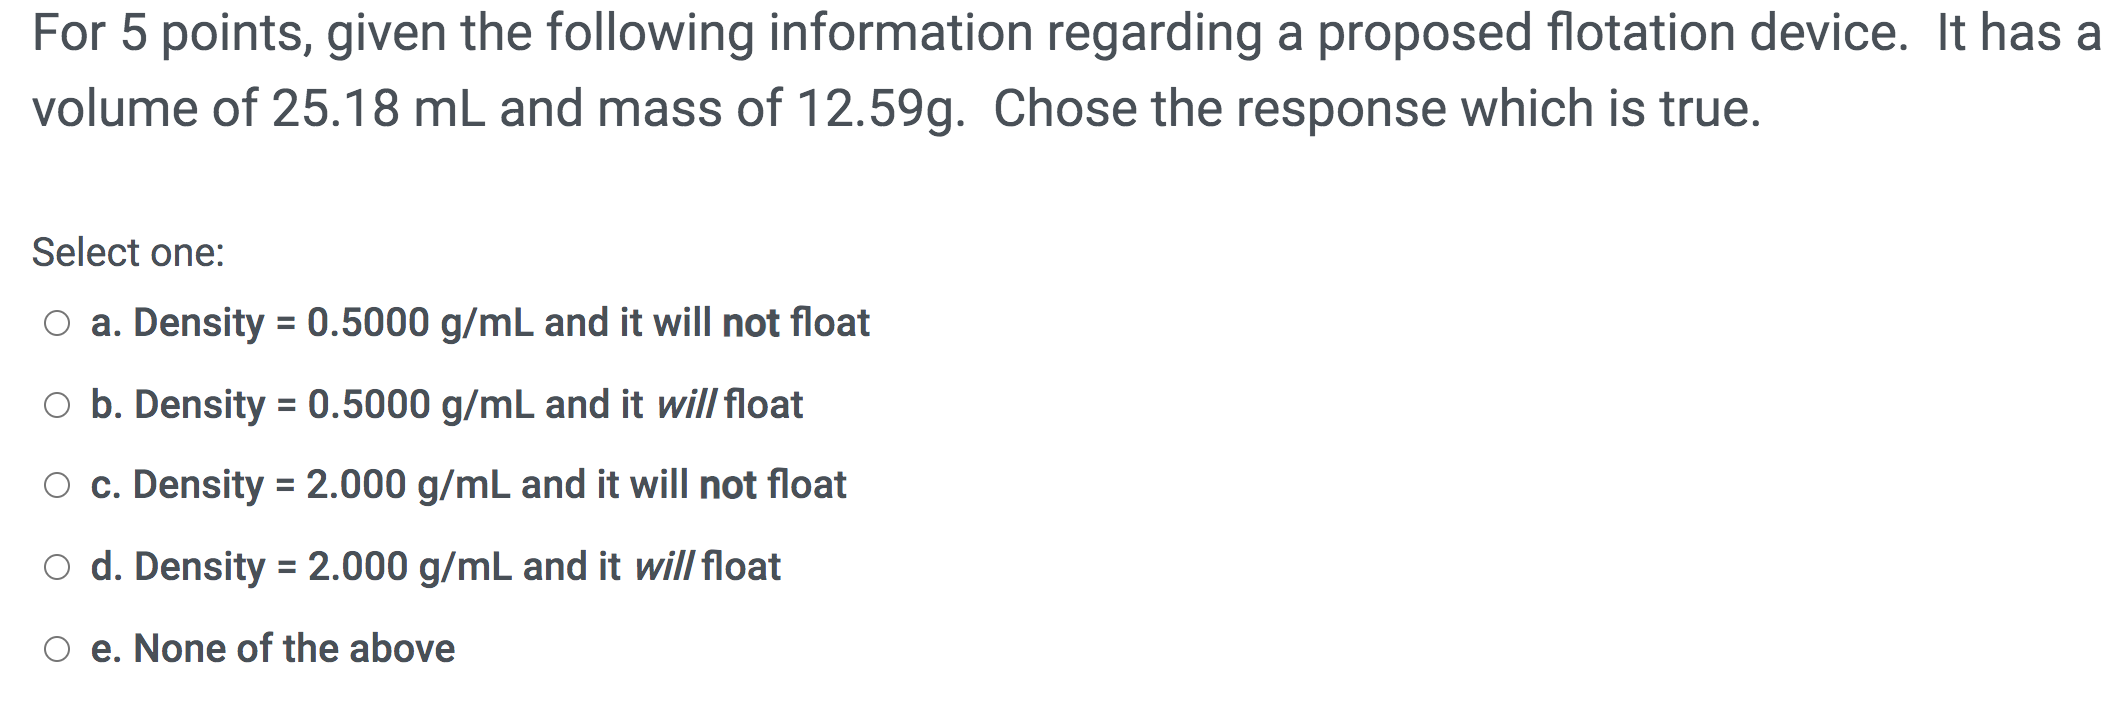Select radio button for option e None of the above

pos(57,647)
